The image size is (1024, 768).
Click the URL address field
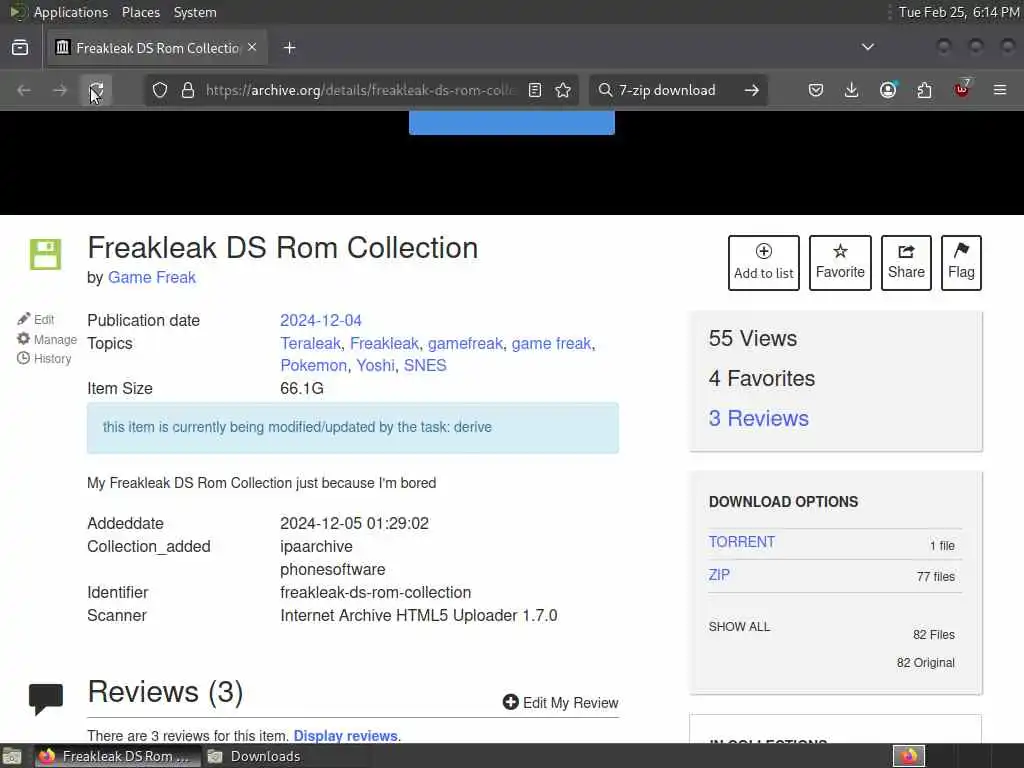pos(360,90)
